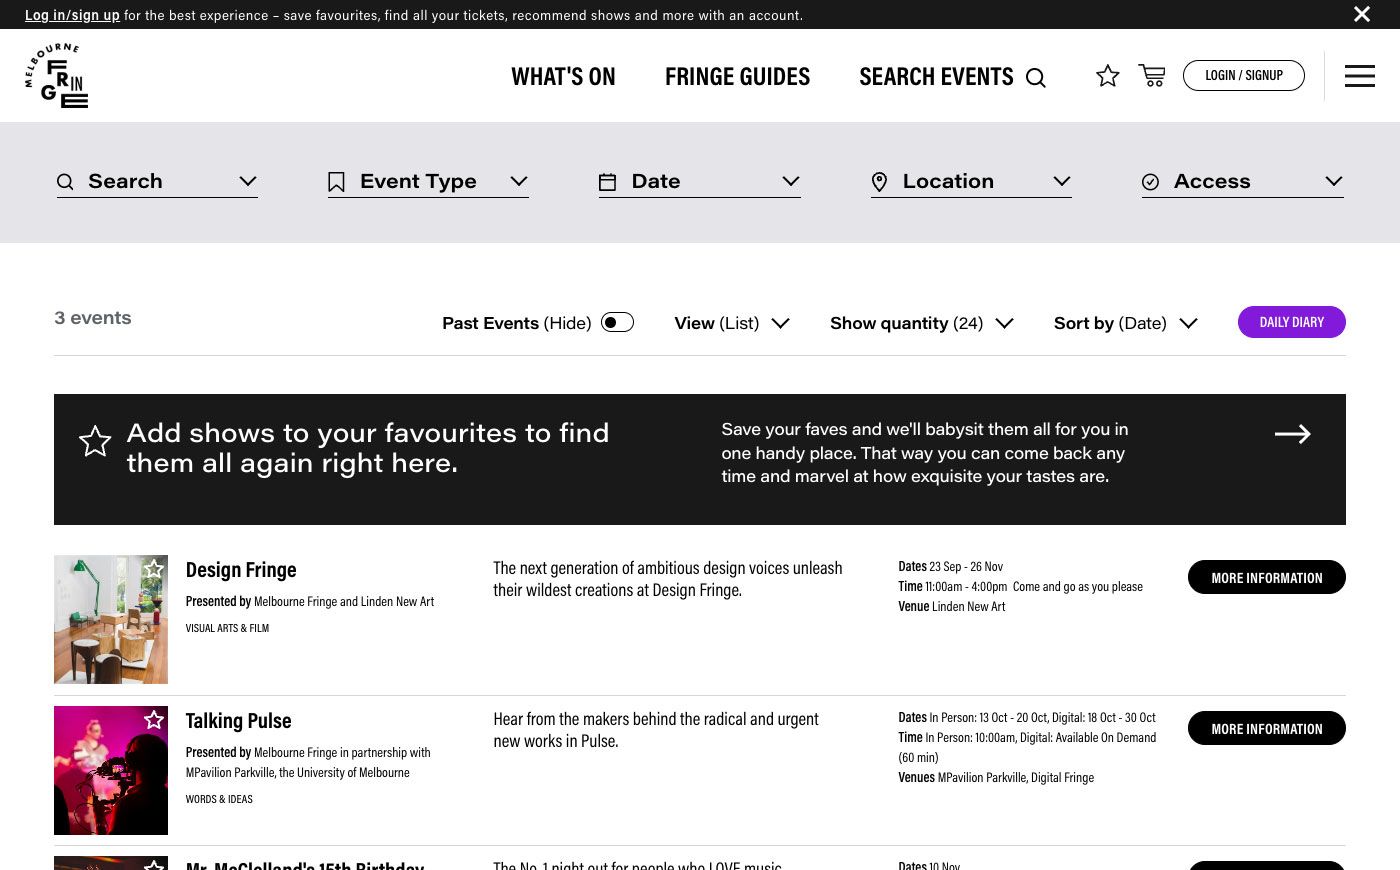
Task: Click More Information for Design Fringe
Action: (1266, 577)
